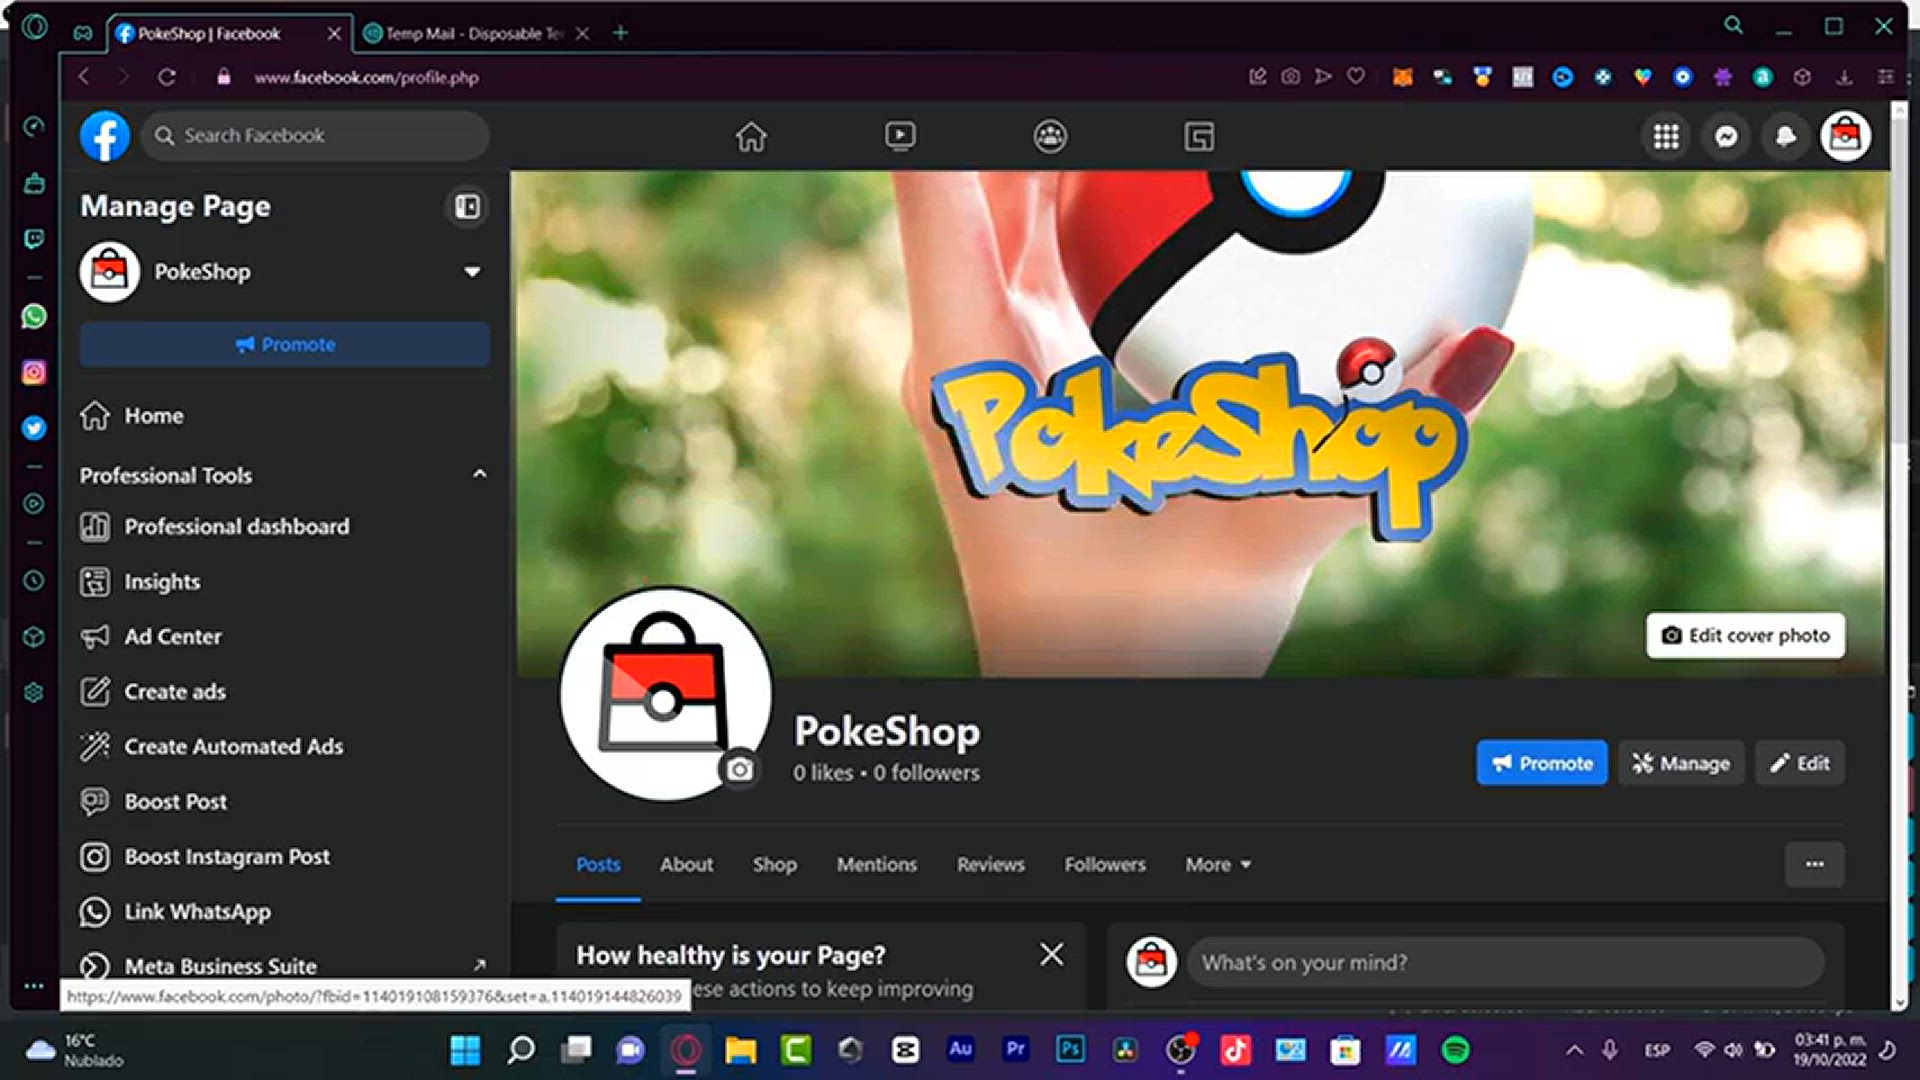1920x1080 pixels.
Task: Switch to the Shop tab
Action: (x=775, y=865)
